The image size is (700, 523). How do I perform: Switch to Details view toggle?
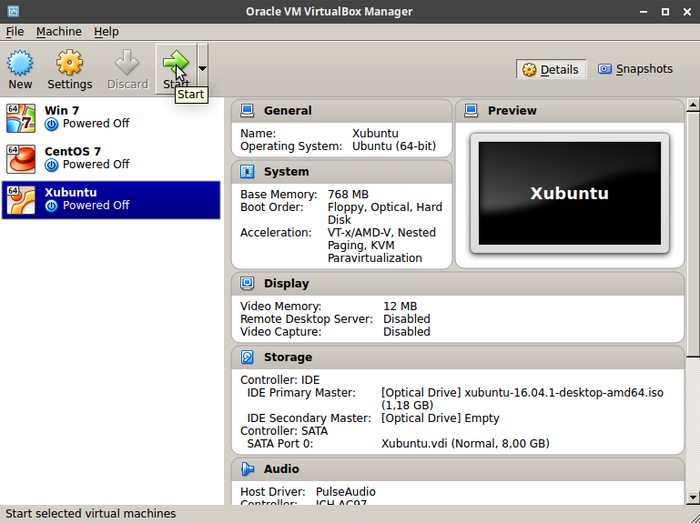click(551, 69)
